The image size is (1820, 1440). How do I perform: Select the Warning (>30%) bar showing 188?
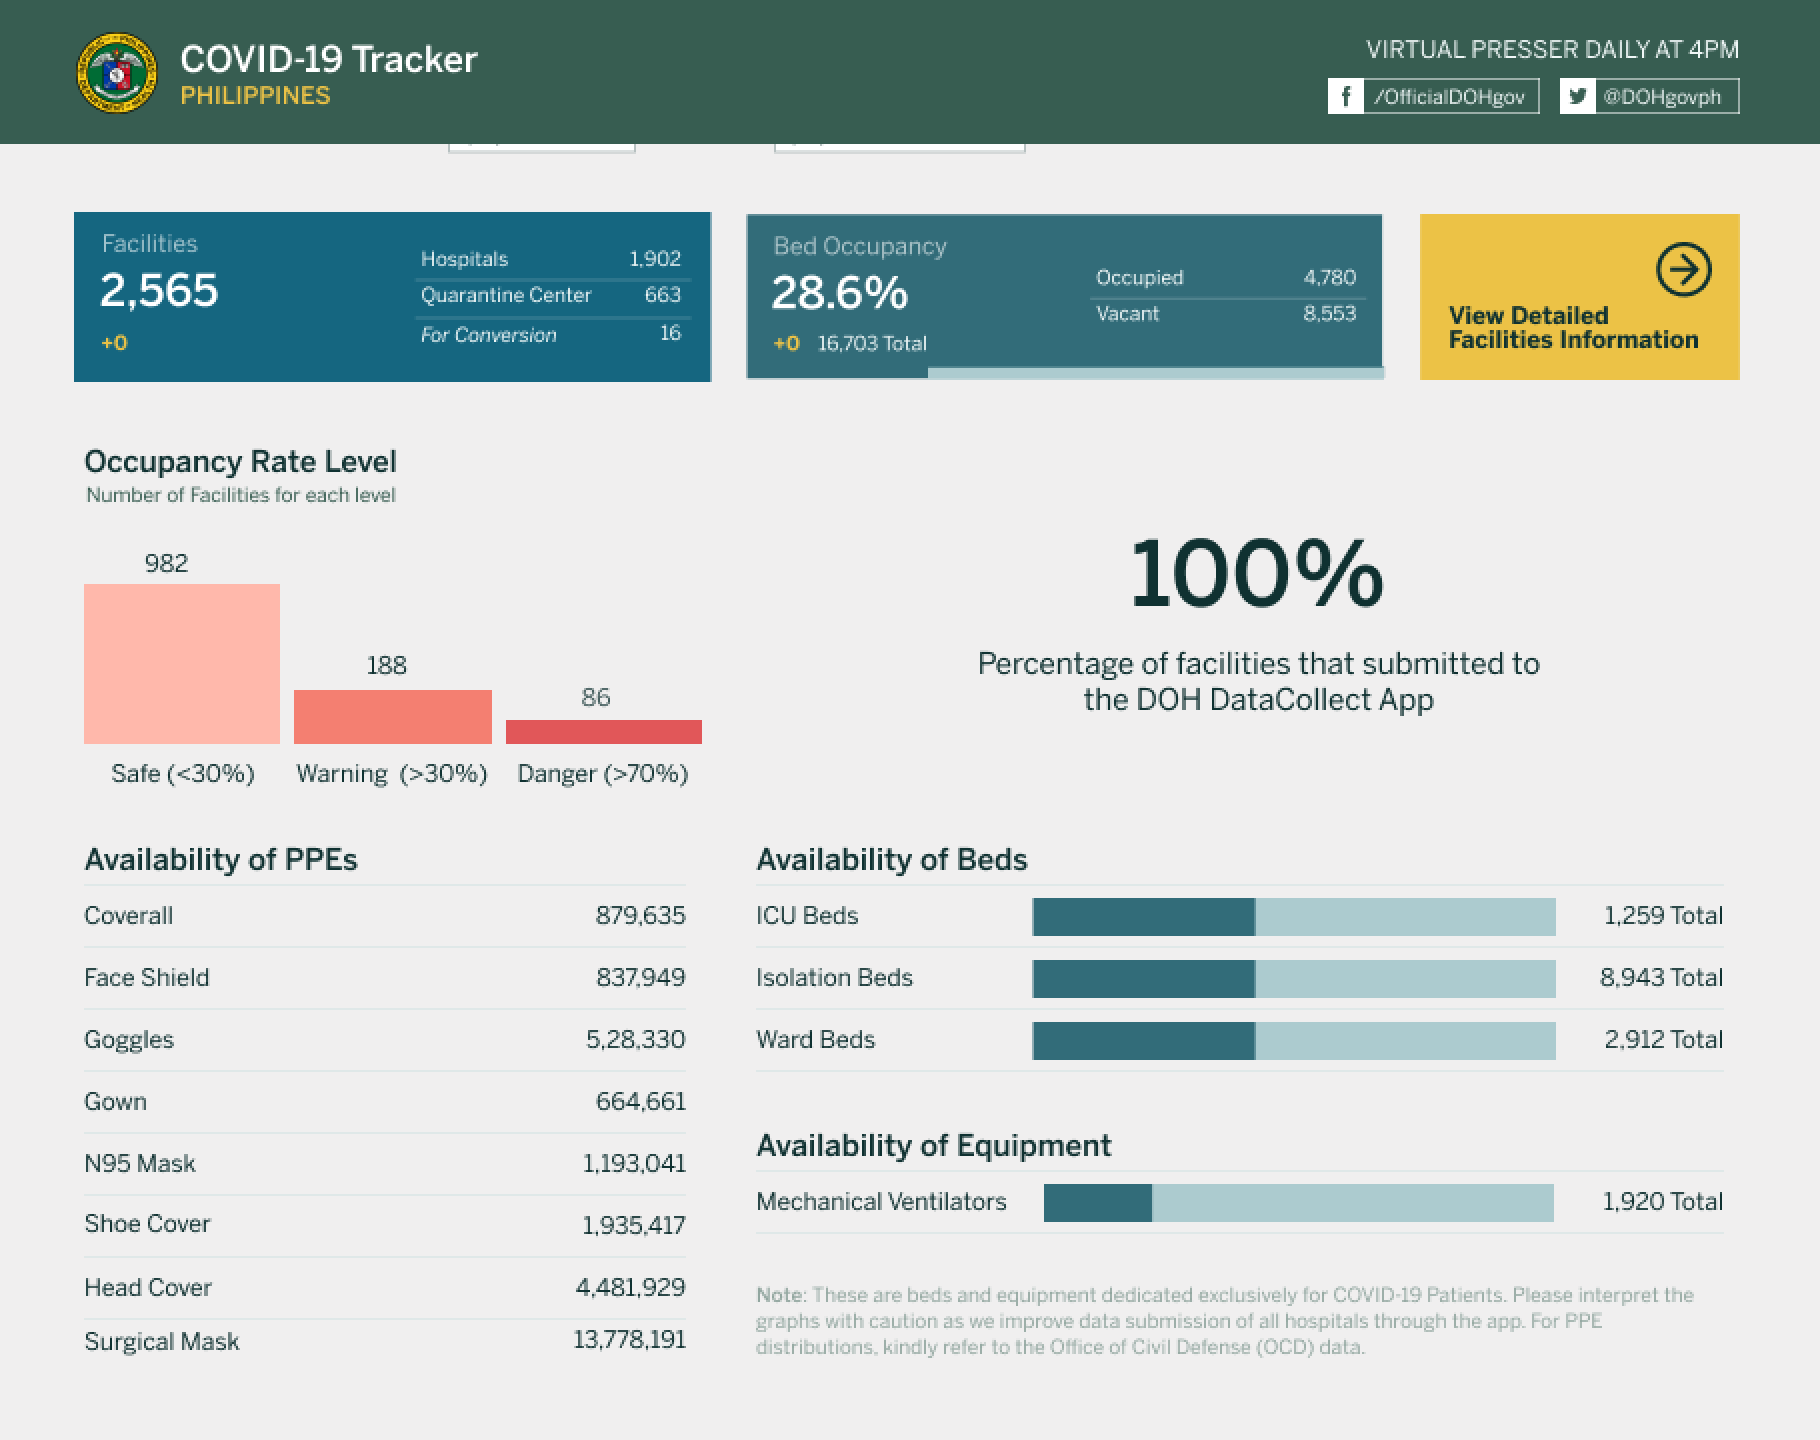pyautogui.click(x=392, y=716)
